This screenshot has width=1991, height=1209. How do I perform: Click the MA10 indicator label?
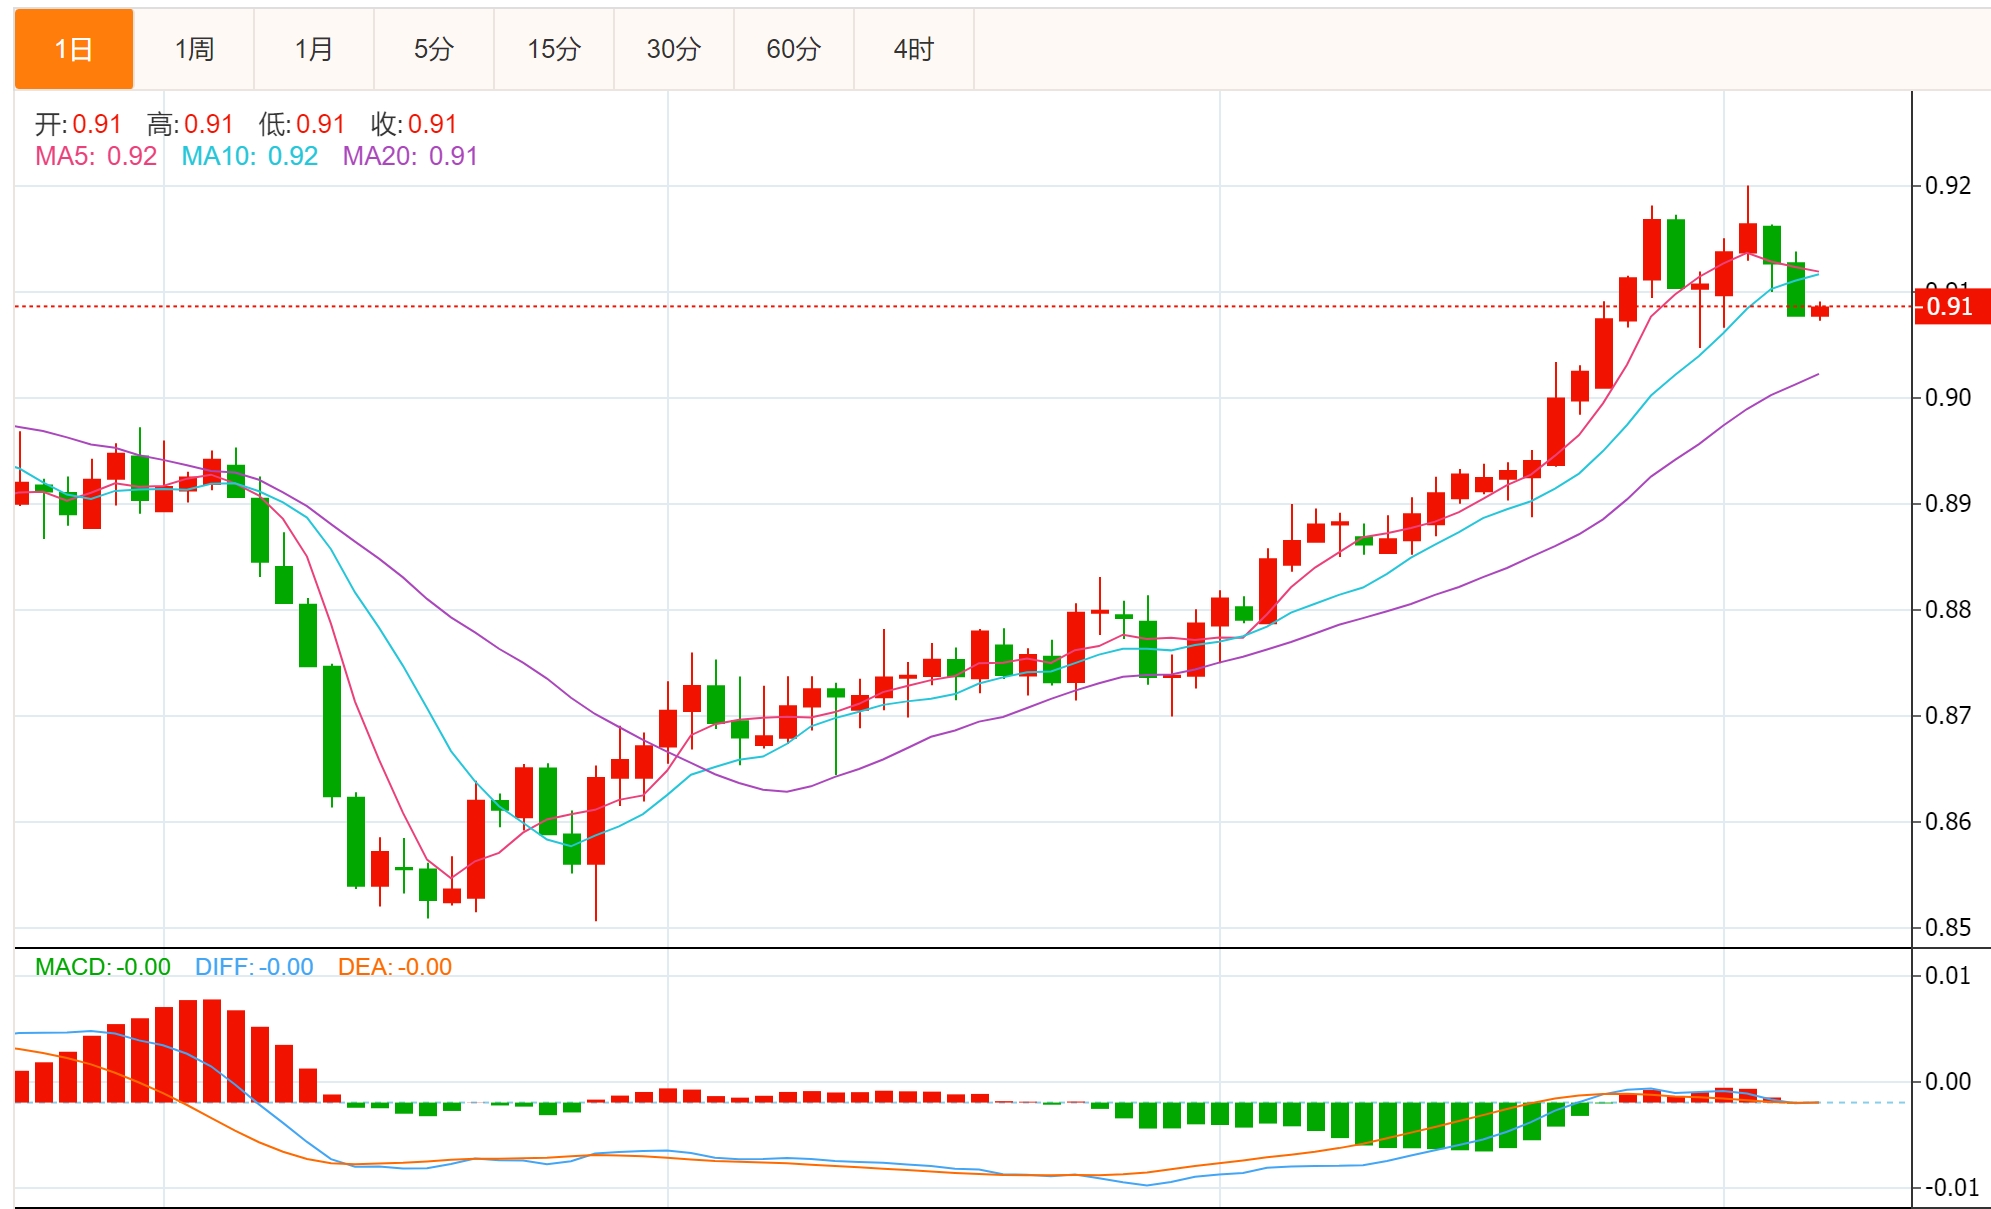[x=249, y=156]
